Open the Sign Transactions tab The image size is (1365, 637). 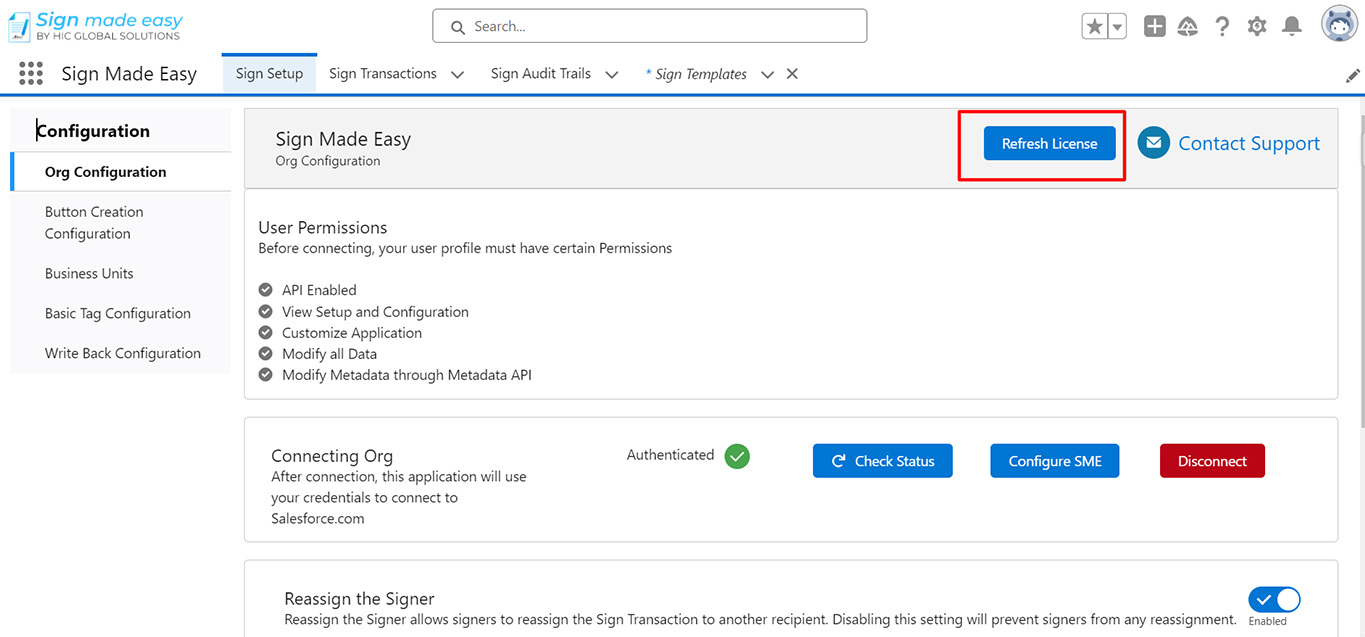[383, 73]
